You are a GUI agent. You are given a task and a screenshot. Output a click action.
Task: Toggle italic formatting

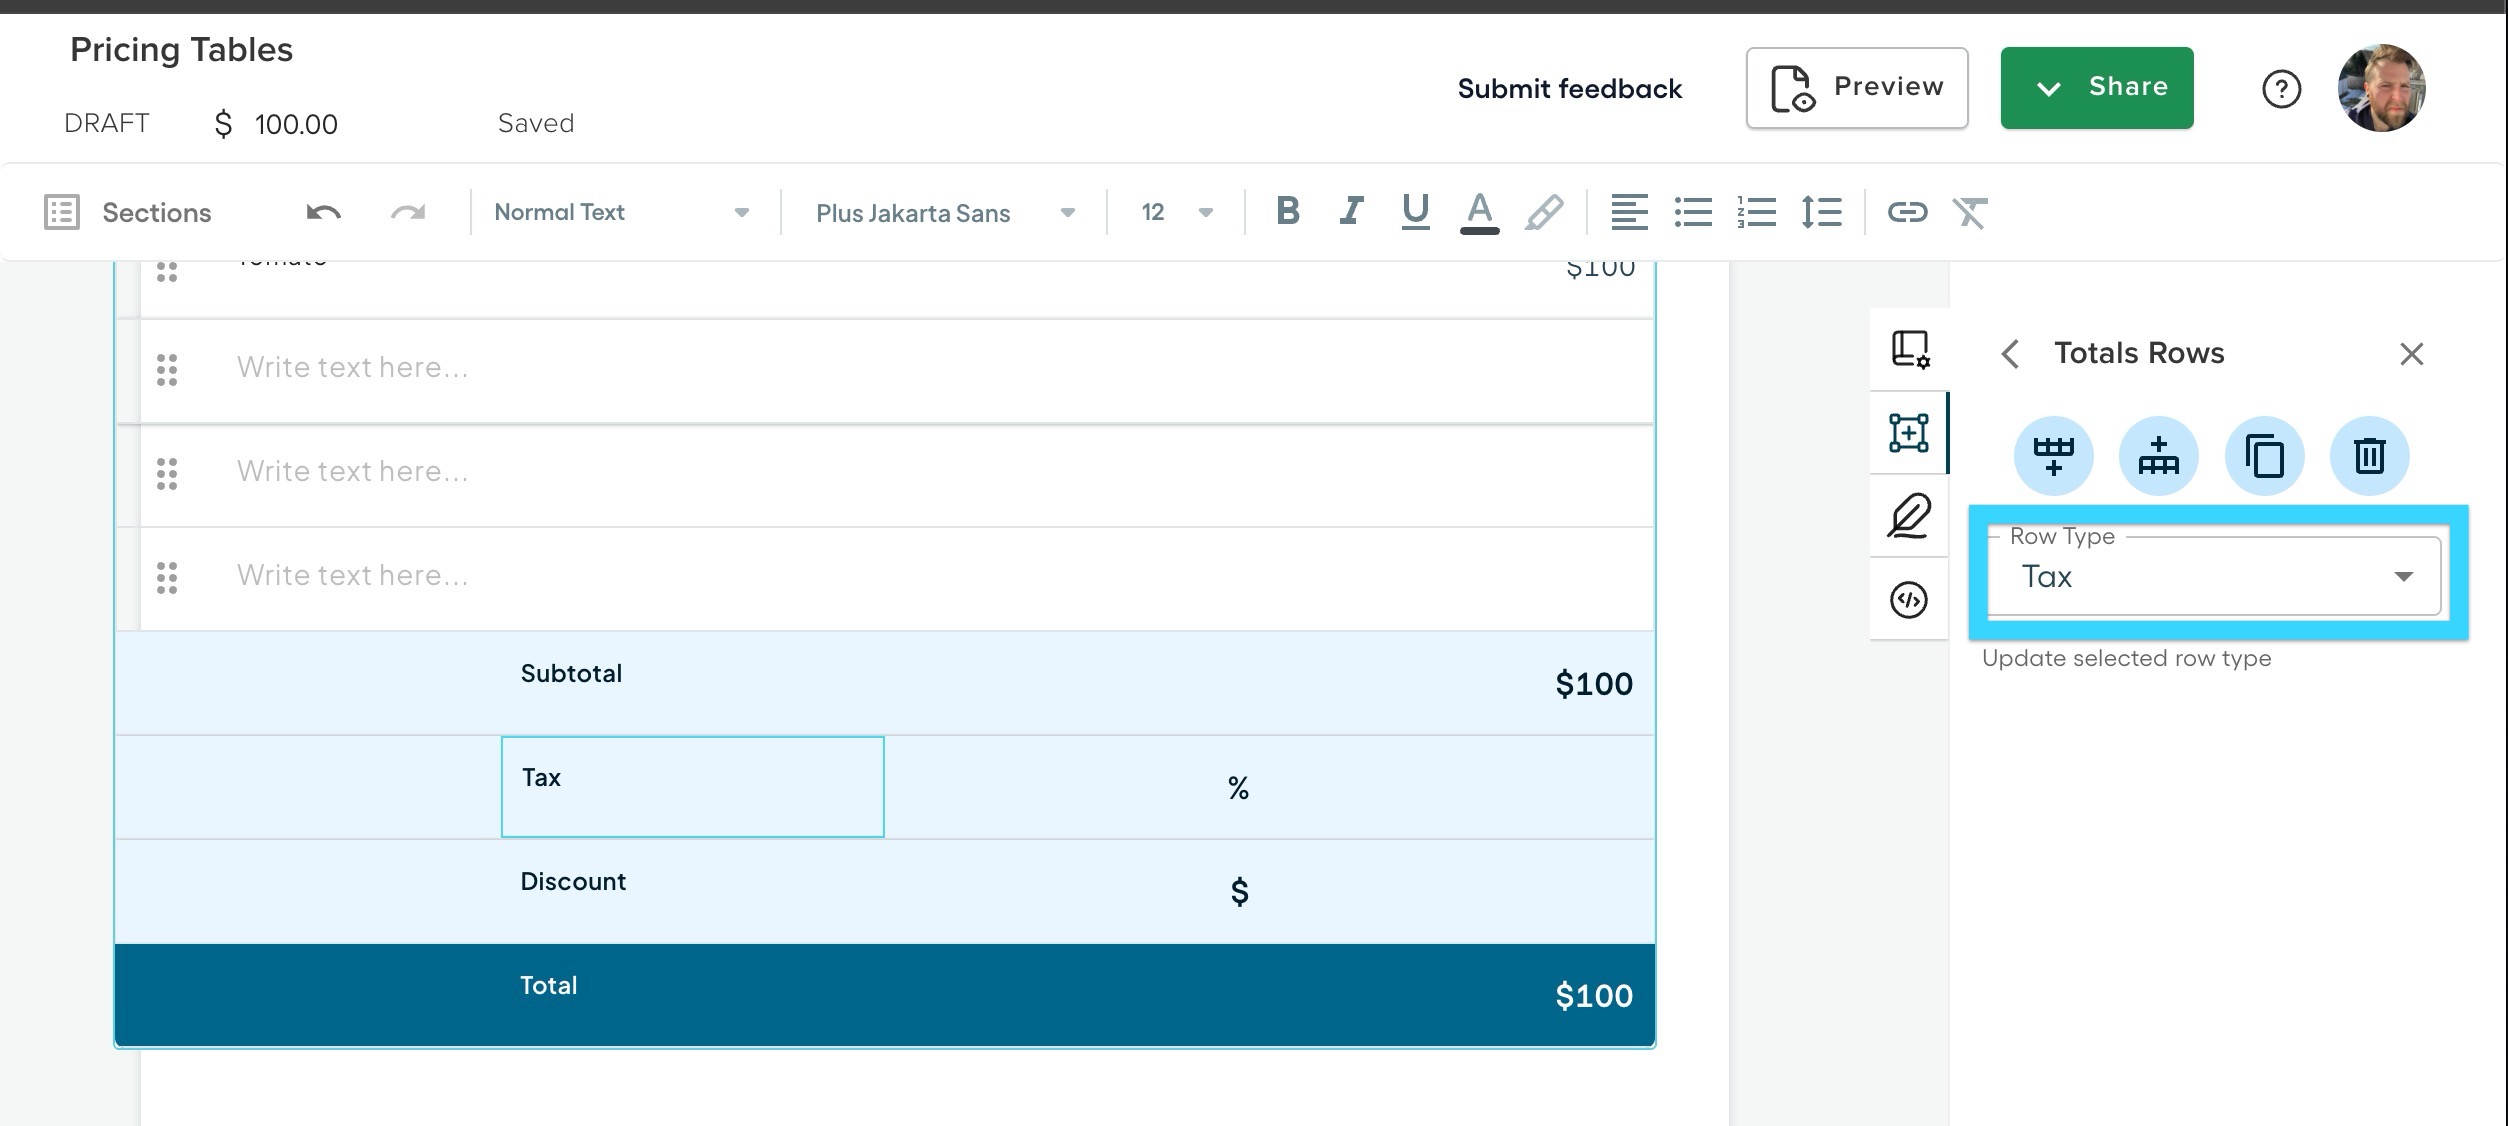click(1352, 211)
